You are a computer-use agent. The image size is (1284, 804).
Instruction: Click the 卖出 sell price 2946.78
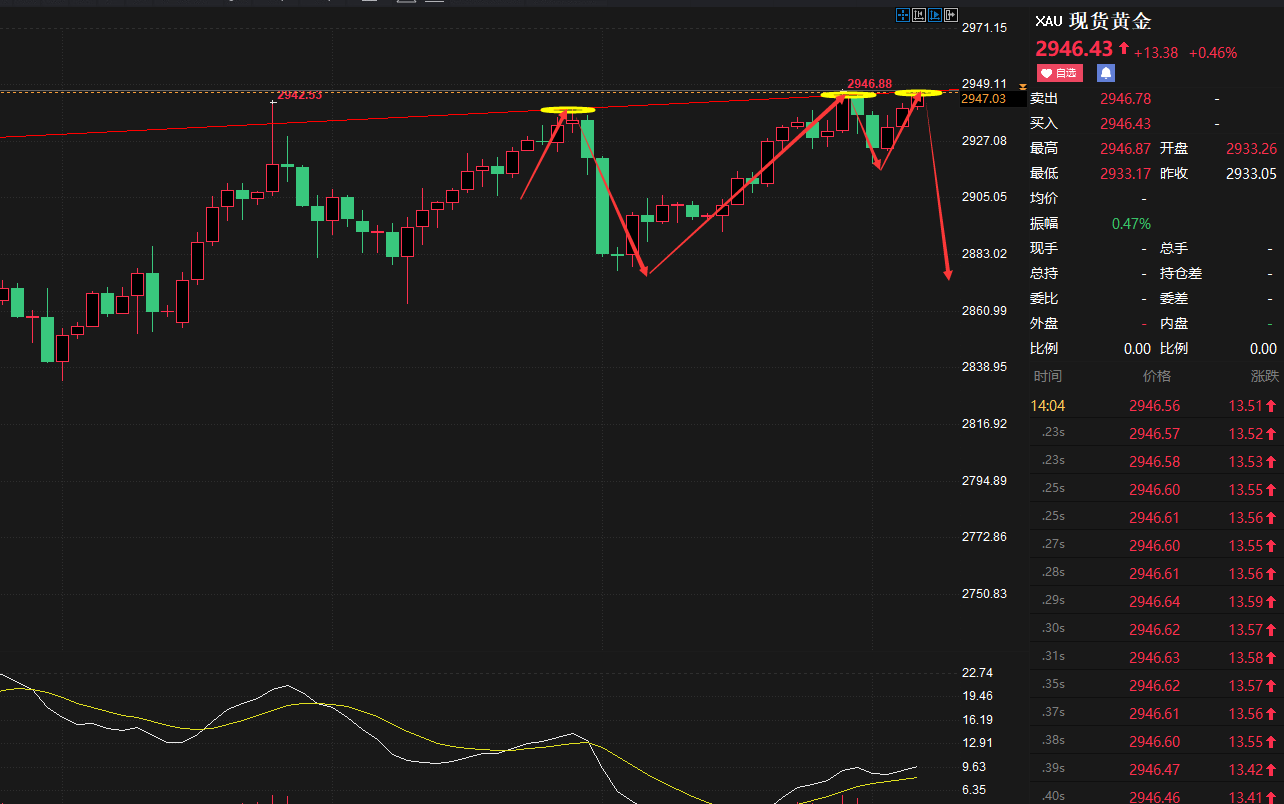tap(1125, 99)
